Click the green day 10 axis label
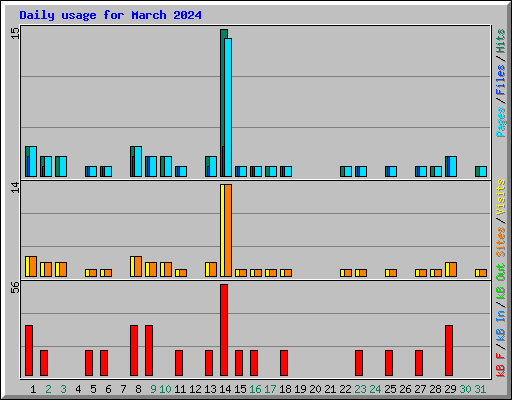 165,389
